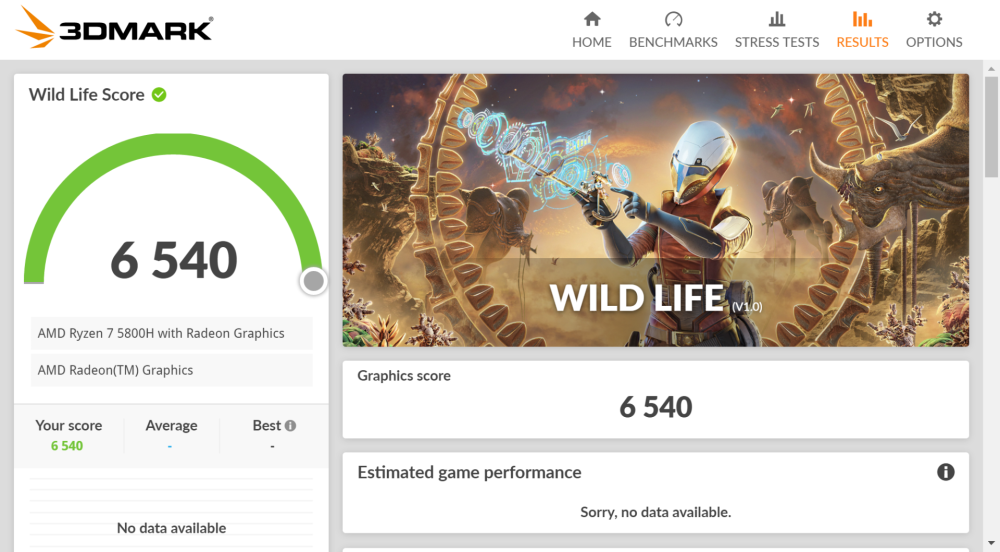
Task: Click the Options gear icon
Action: coord(934,19)
